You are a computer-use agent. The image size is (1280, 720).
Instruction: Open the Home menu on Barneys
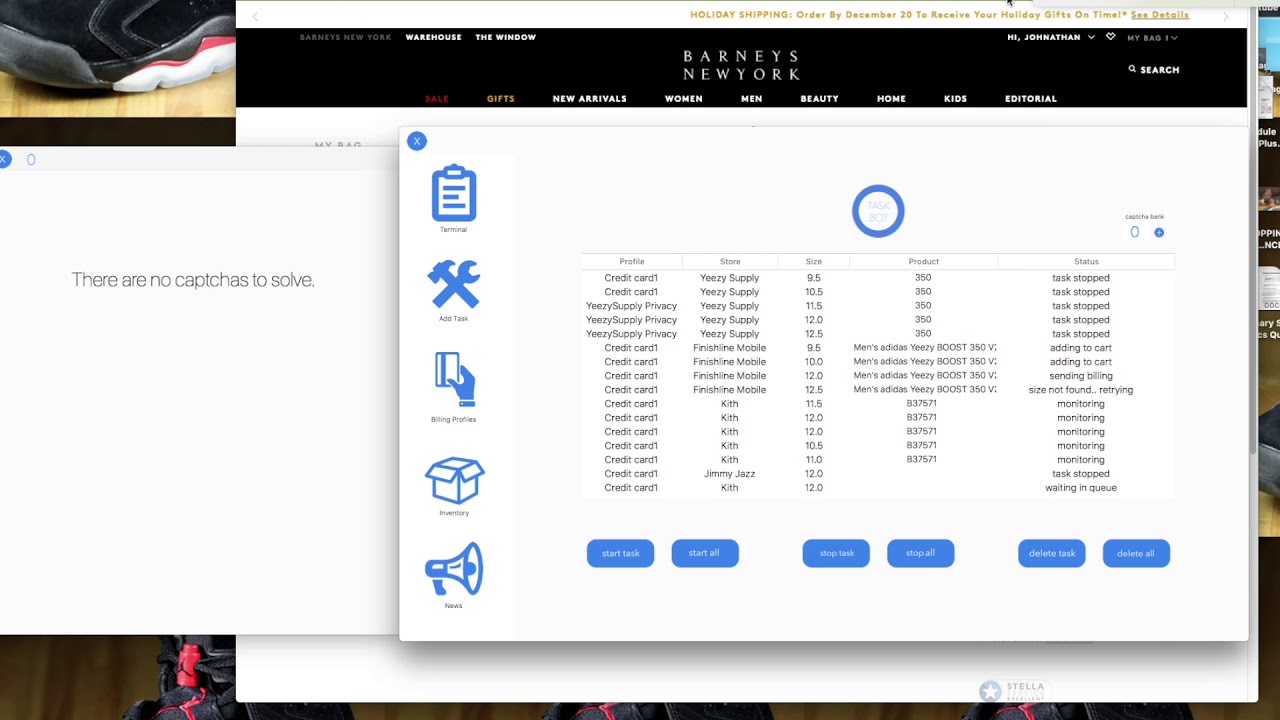(891, 99)
